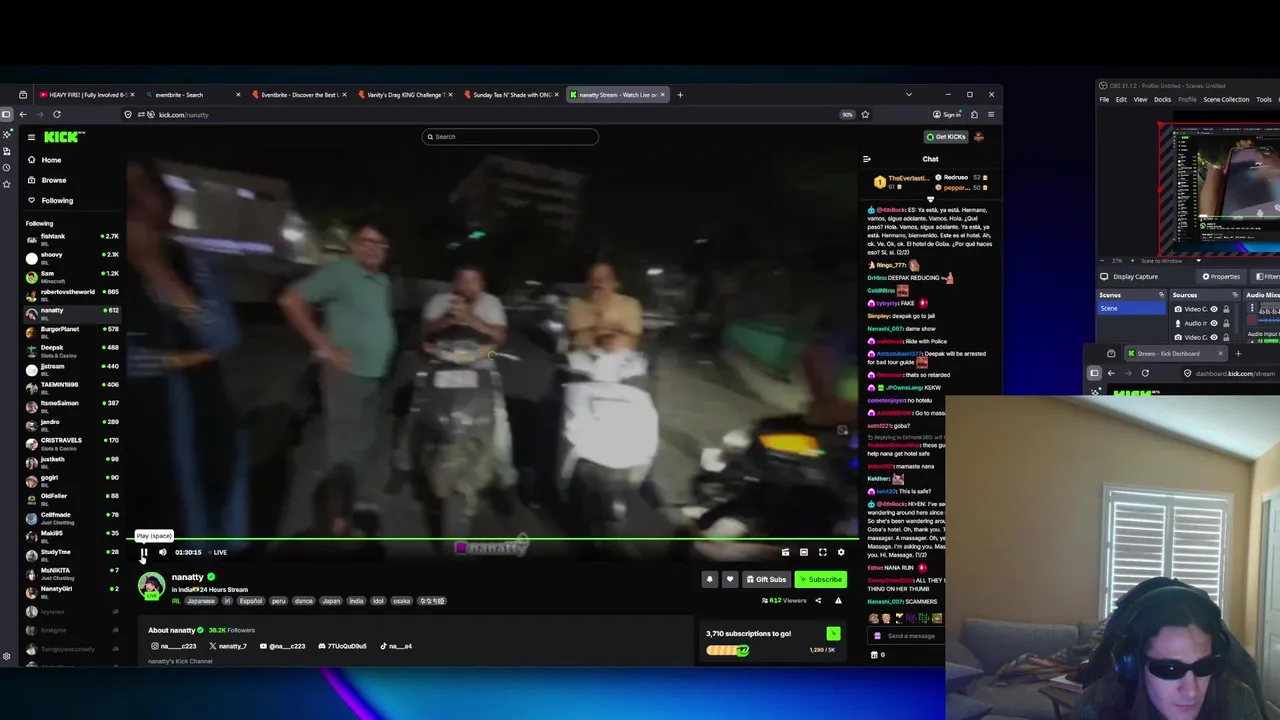Open the Edit menu in OBS

tap(1121, 100)
